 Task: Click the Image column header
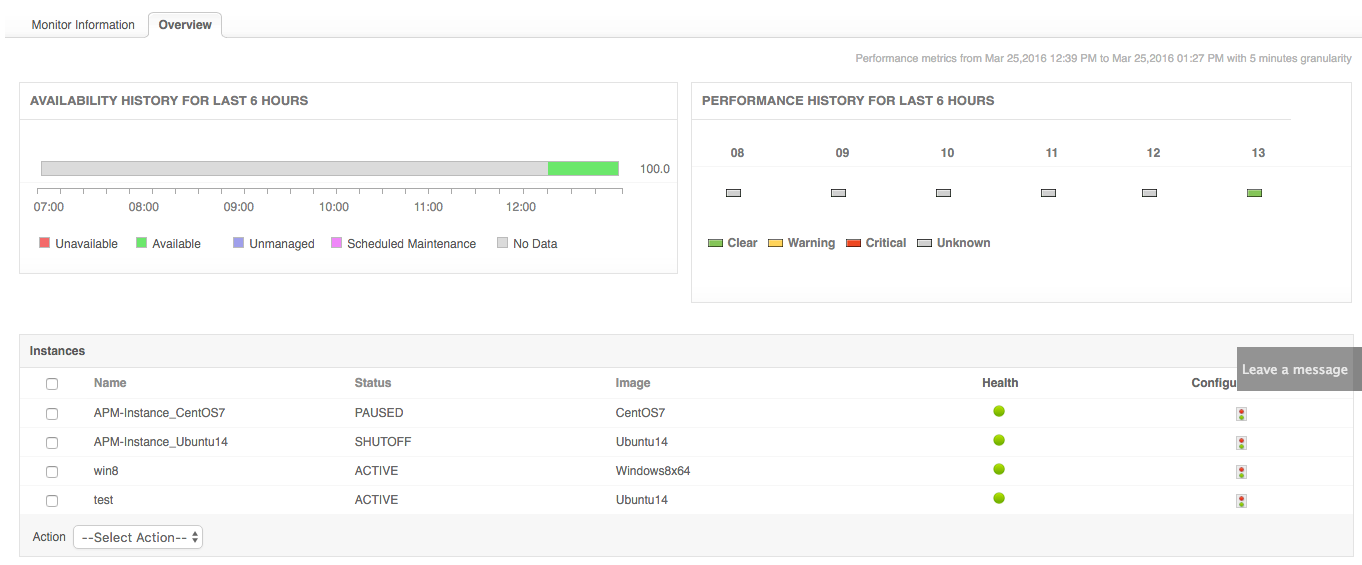633,383
